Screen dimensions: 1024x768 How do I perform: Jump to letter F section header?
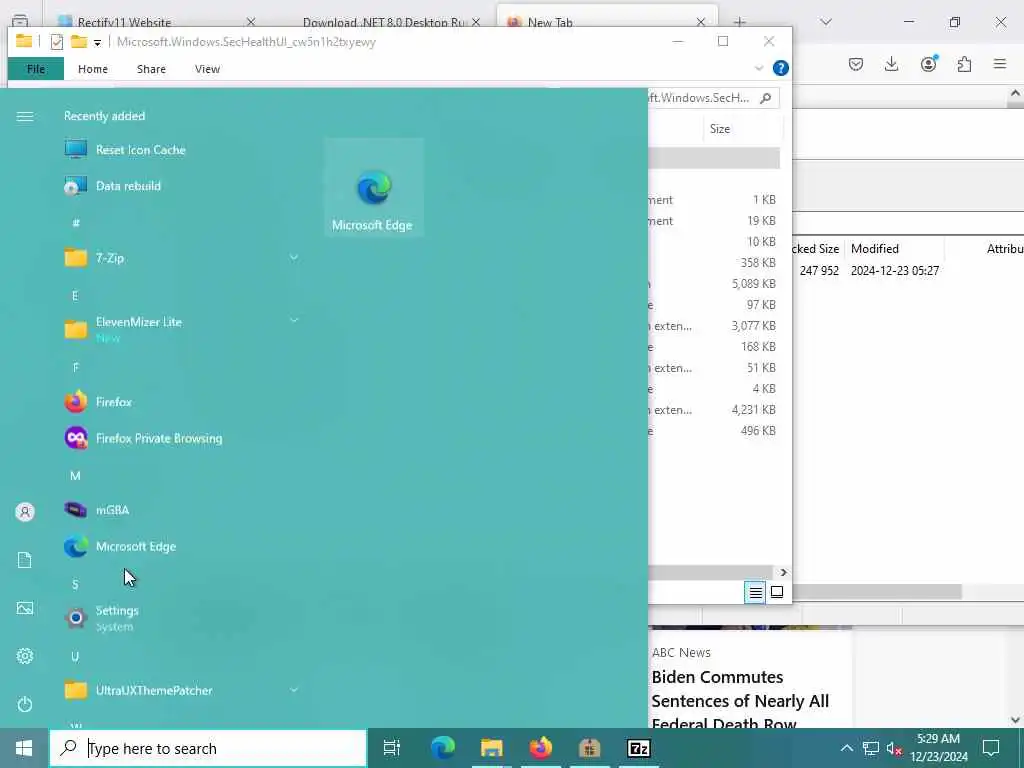point(75,368)
